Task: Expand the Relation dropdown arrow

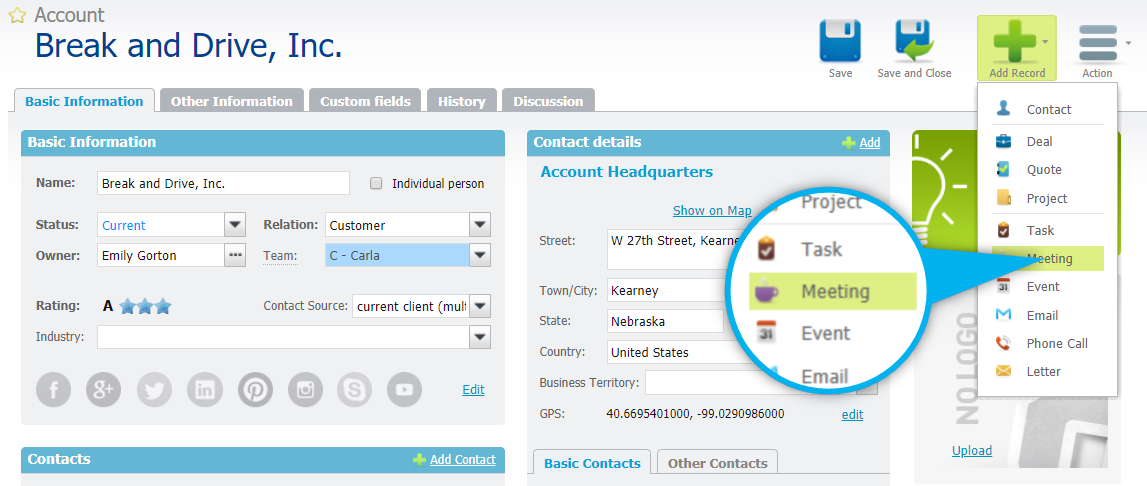Action: [480, 225]
